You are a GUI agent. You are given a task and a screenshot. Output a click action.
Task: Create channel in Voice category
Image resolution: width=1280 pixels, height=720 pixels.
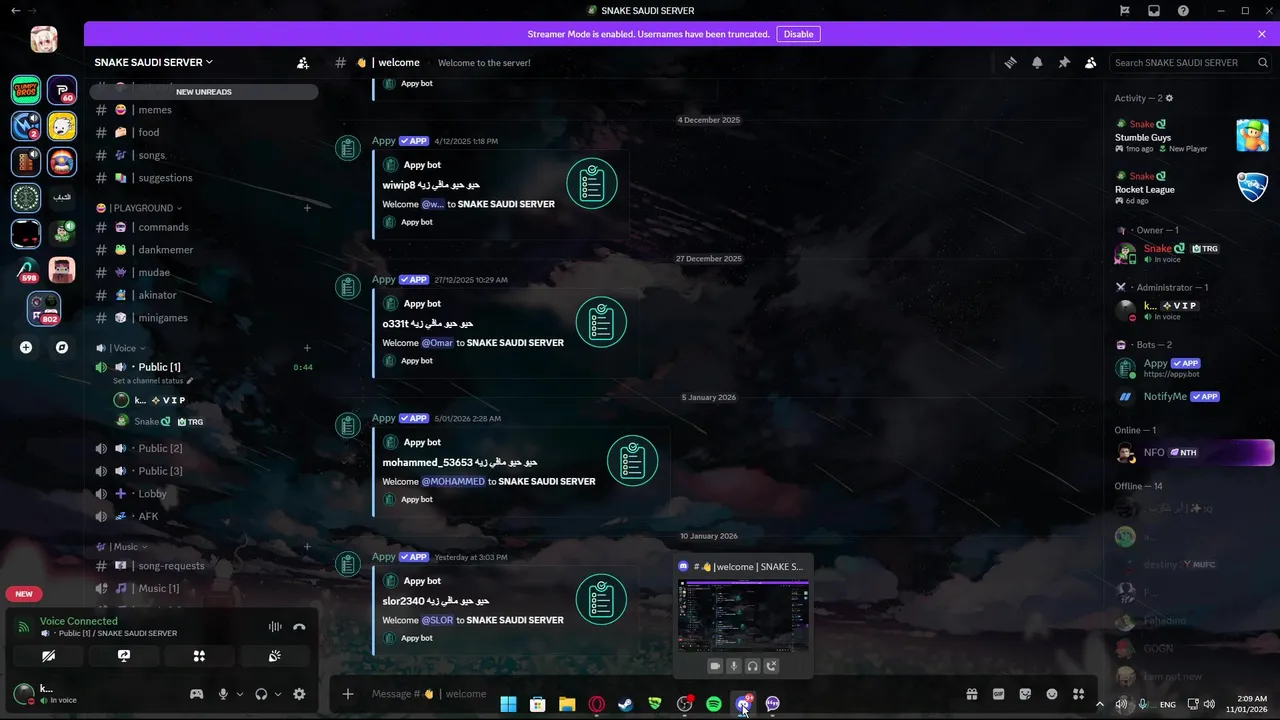click(307, 348)
